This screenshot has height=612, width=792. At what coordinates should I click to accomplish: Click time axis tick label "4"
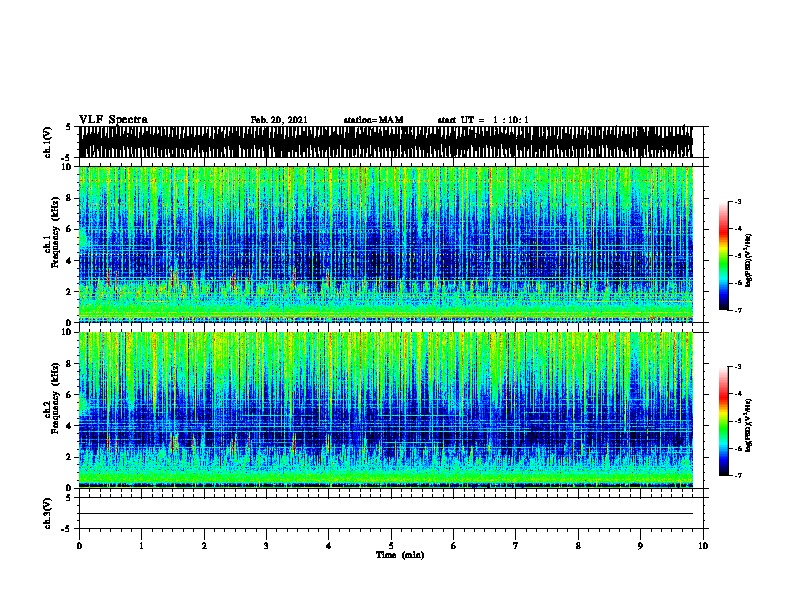[329, 546]
